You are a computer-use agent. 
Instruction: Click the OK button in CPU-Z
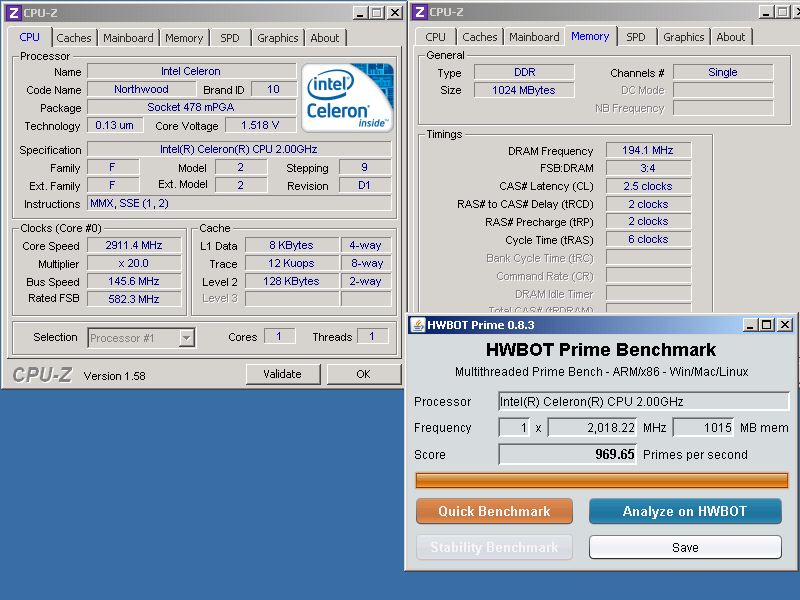point(363,374)
